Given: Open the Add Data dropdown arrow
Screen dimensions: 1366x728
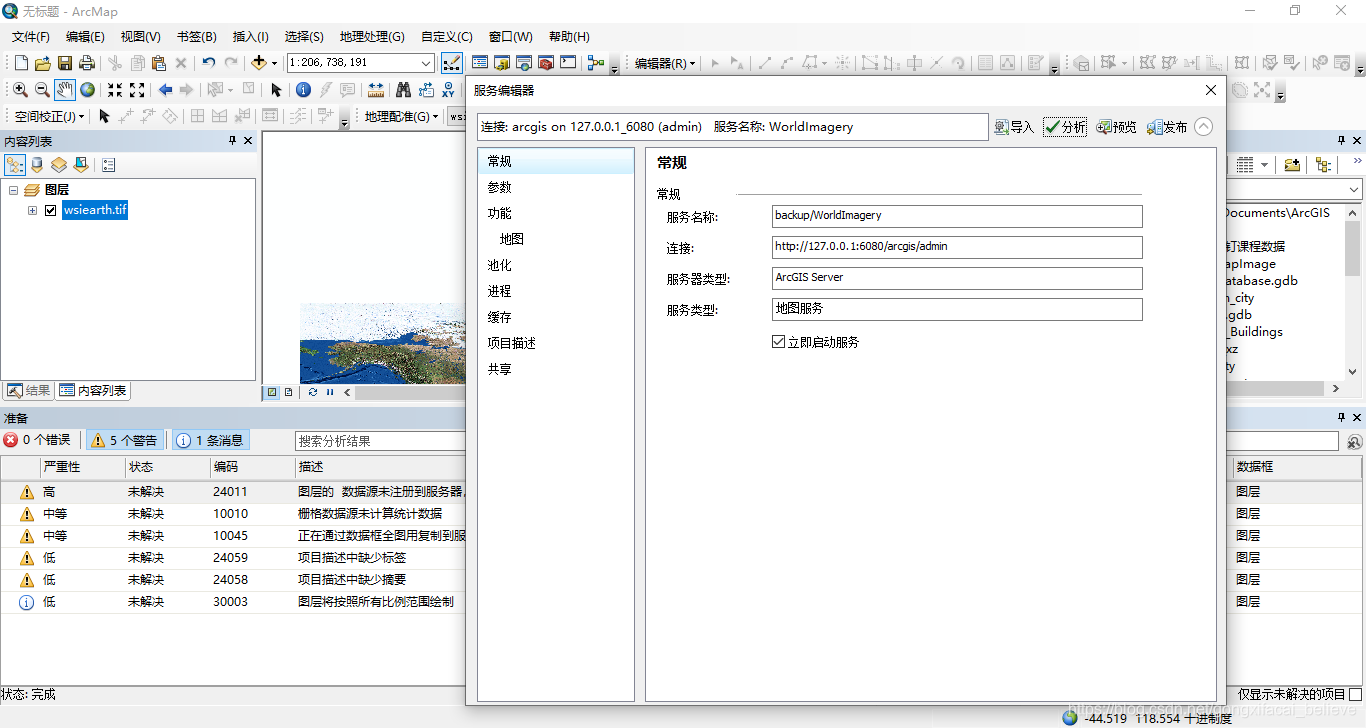Looking at the screenshot, I should coord(275,63).
